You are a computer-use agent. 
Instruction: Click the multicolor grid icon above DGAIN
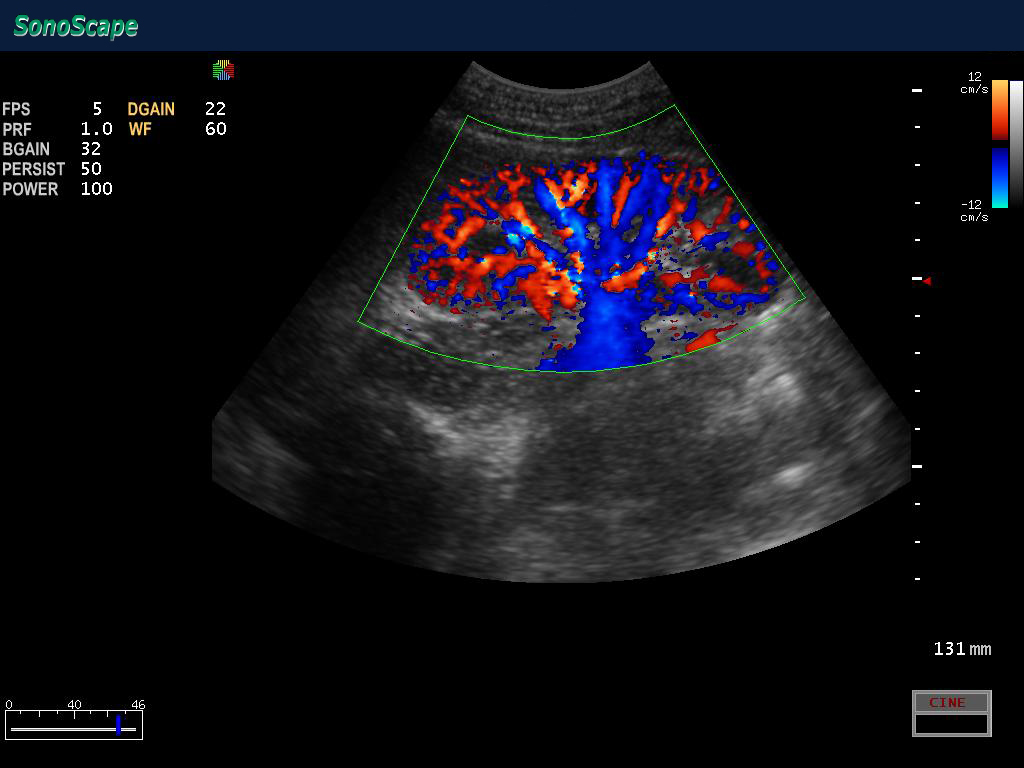pyautogui.click(x=222, y=70)
